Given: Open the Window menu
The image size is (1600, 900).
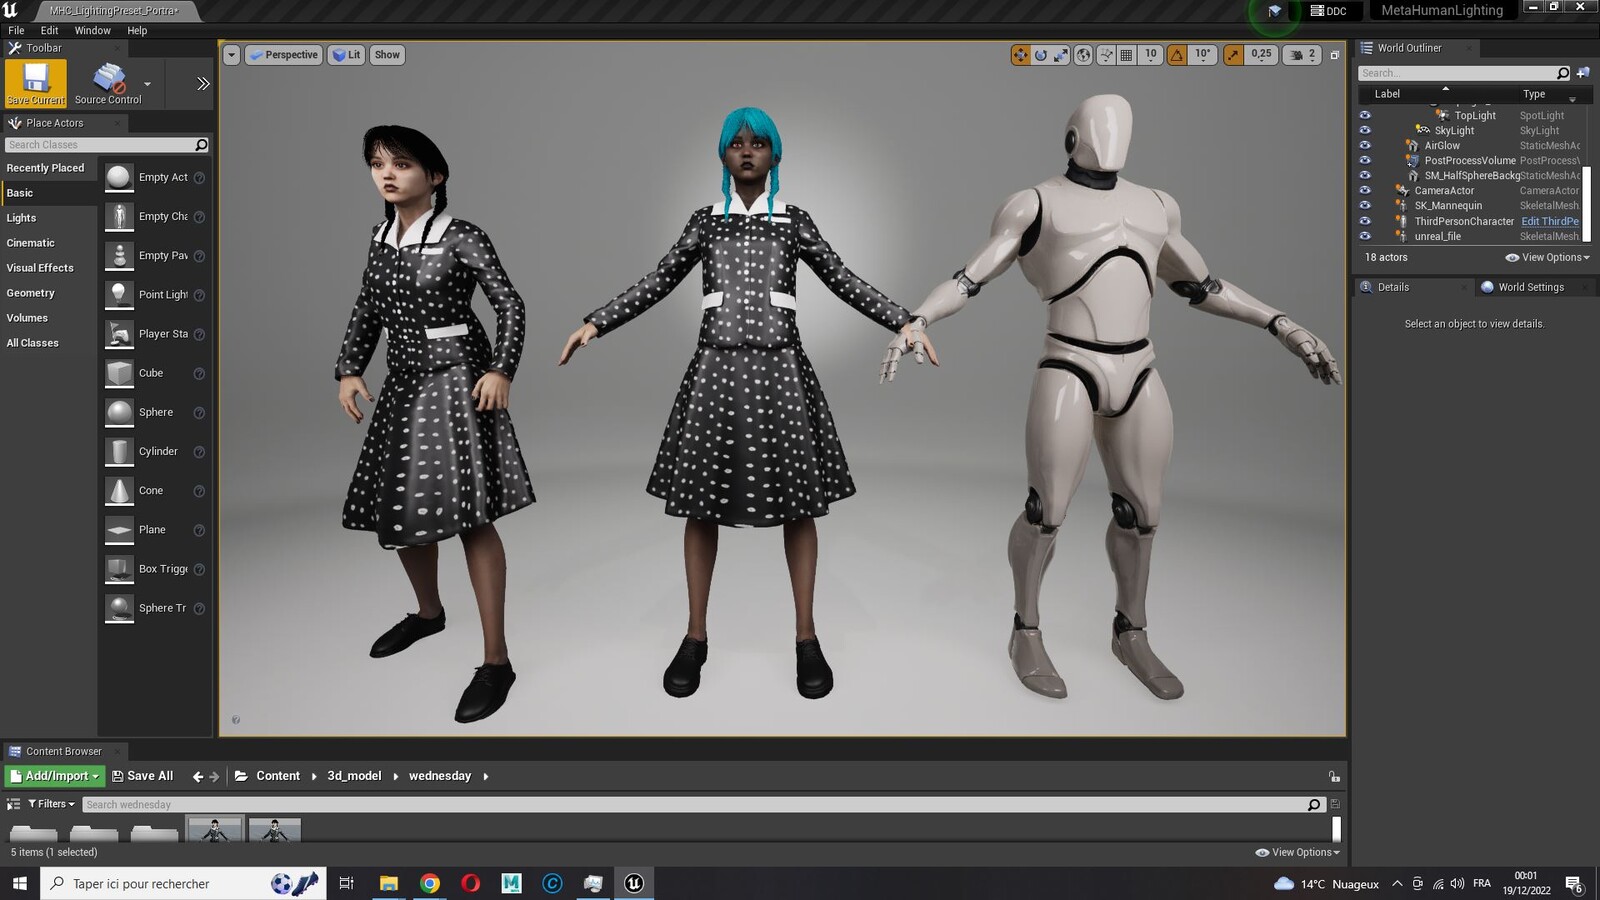Looking at the screenshot, I should click(92, 30).
